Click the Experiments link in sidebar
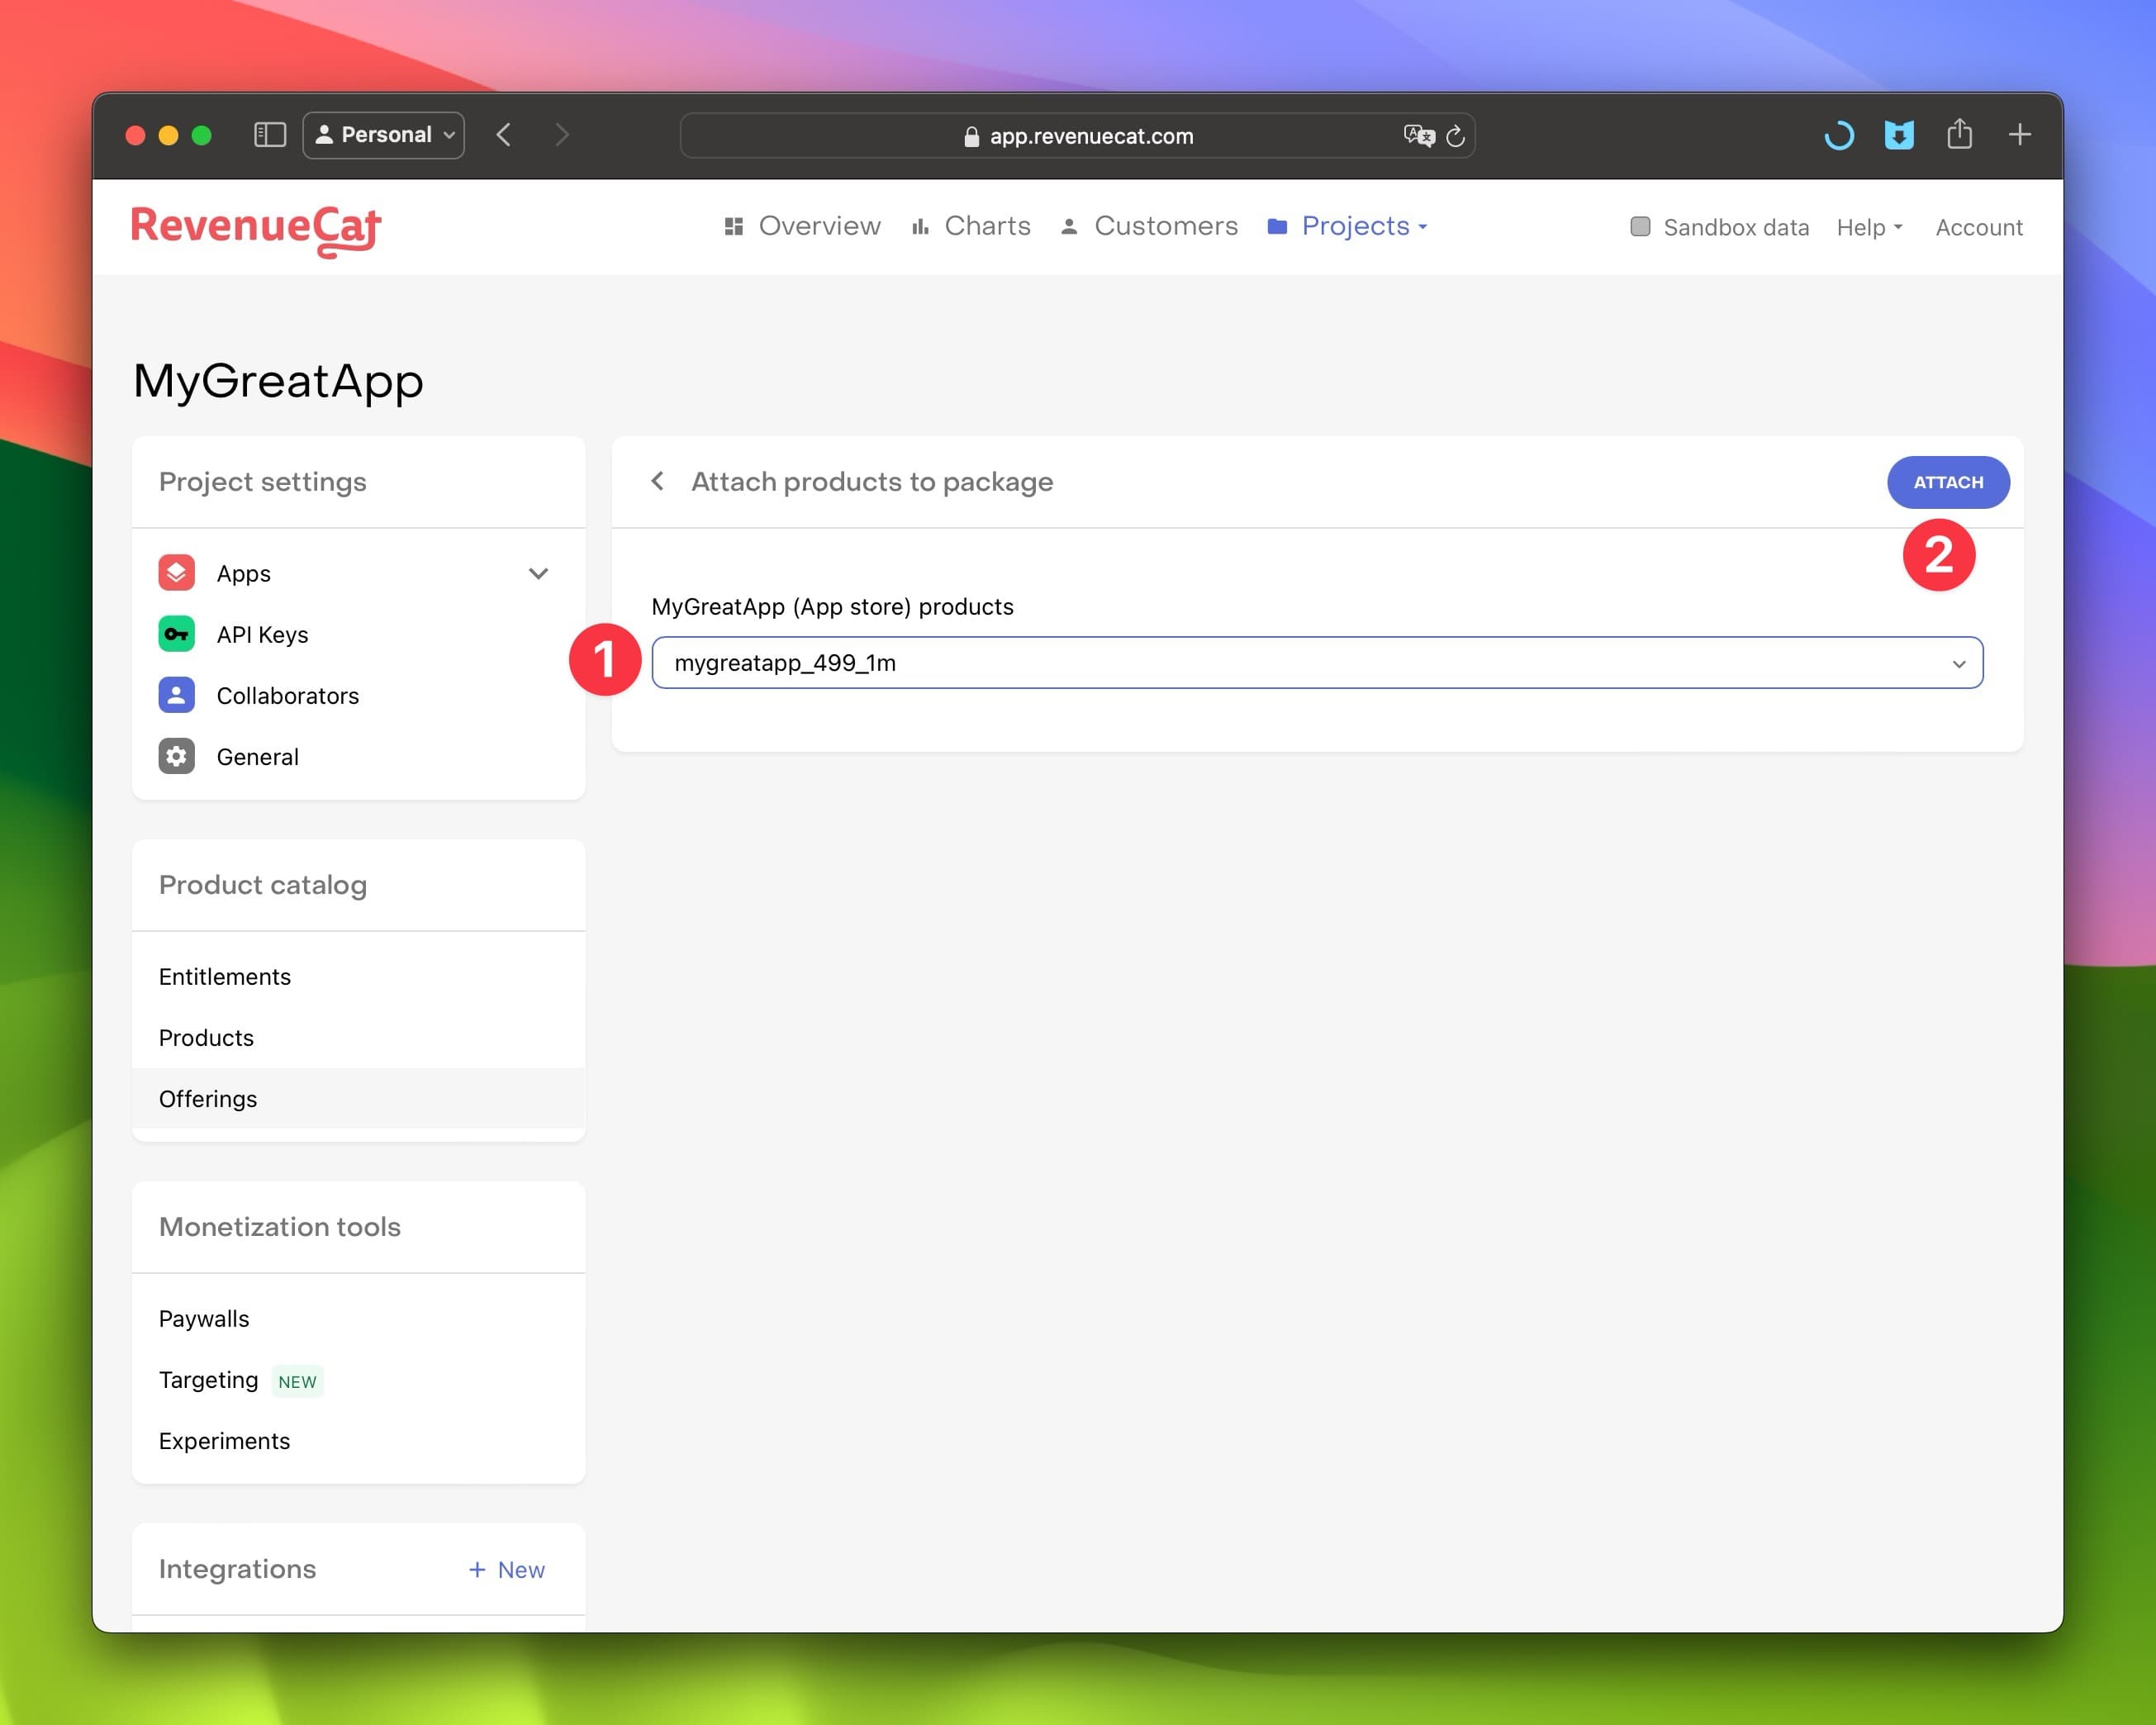Viewport: 2156px width, 1725px height. coord(224,1440)
